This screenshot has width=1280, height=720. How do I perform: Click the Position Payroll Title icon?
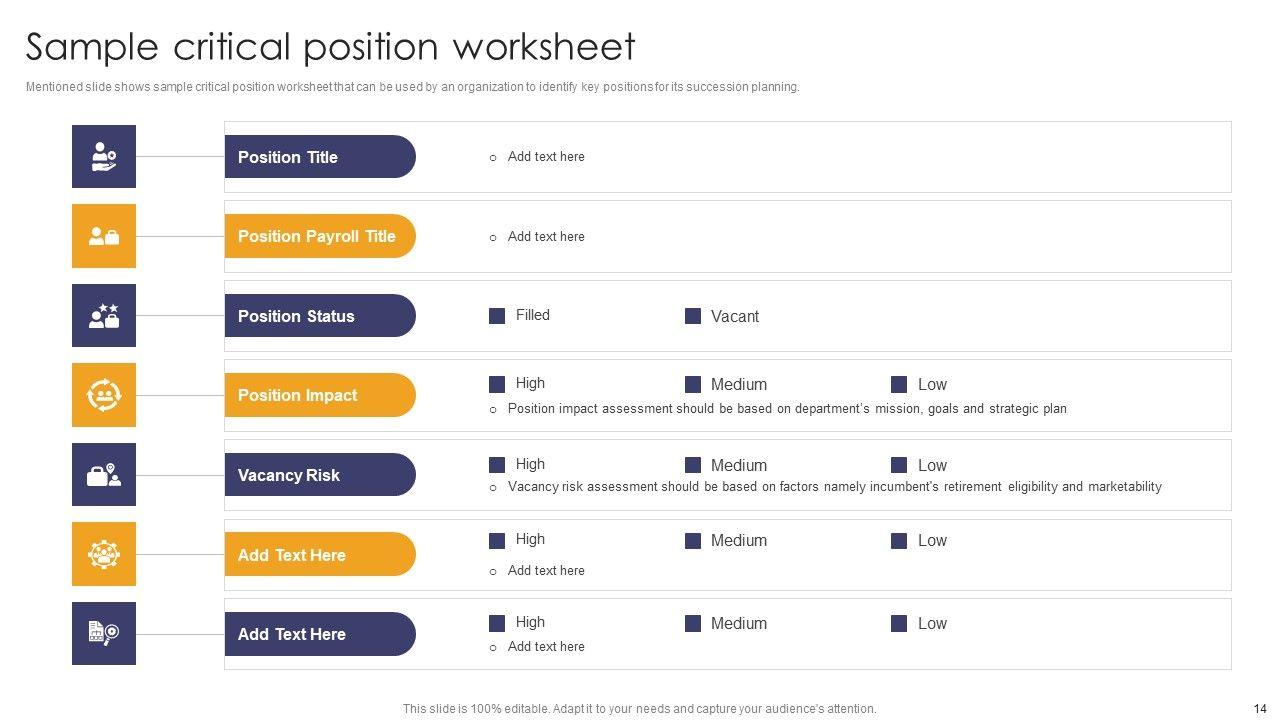[x=104, y=236]
